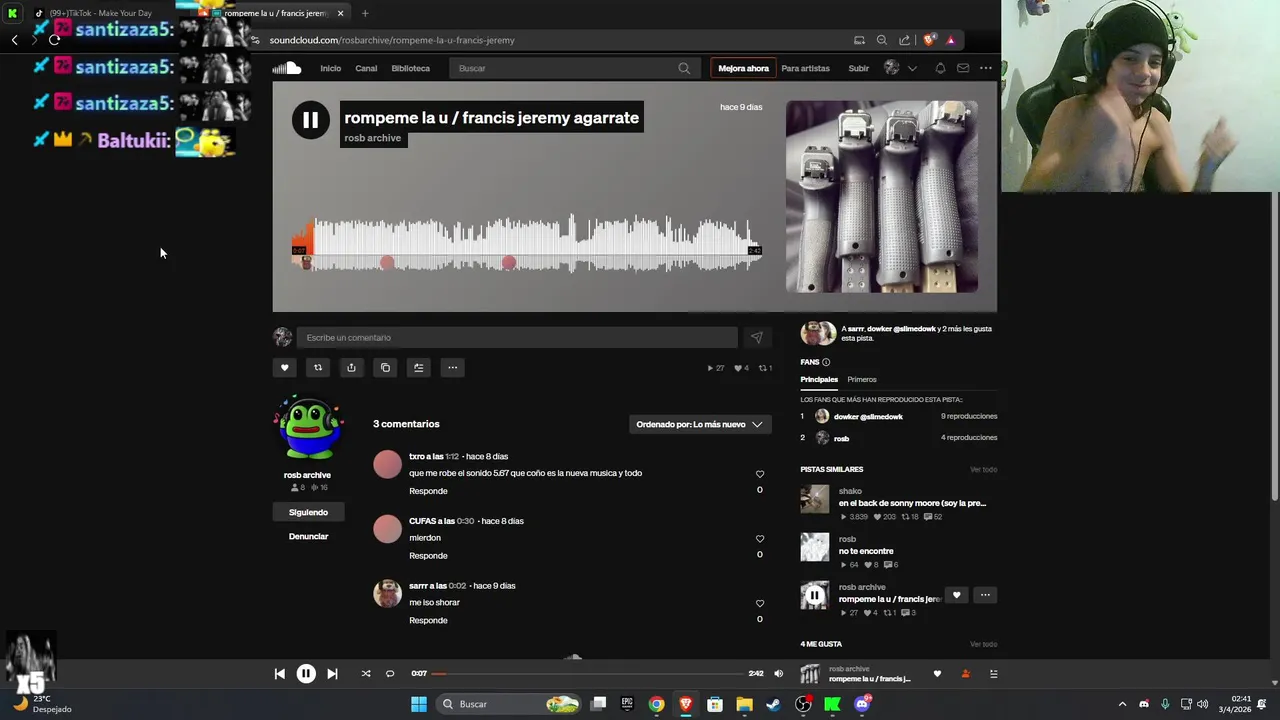The width and height of the screenshot is (1280, 720).
Task: Open dowker @slimedowk fan profile
Action: point(868,416)
